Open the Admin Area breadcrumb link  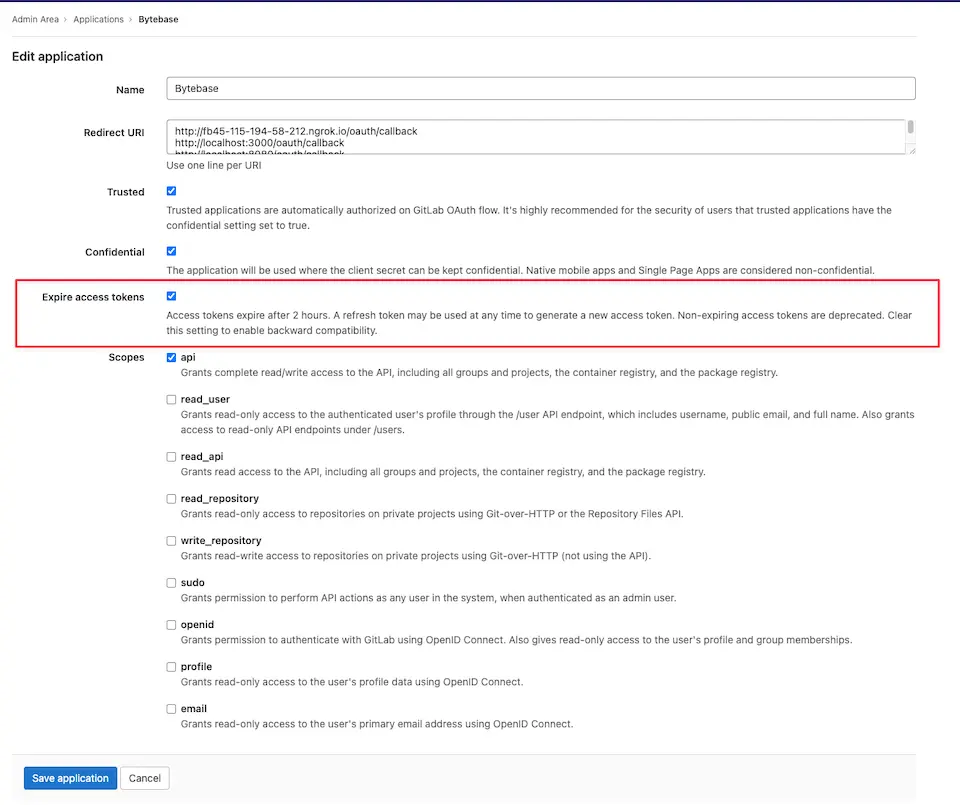(36, 20)
